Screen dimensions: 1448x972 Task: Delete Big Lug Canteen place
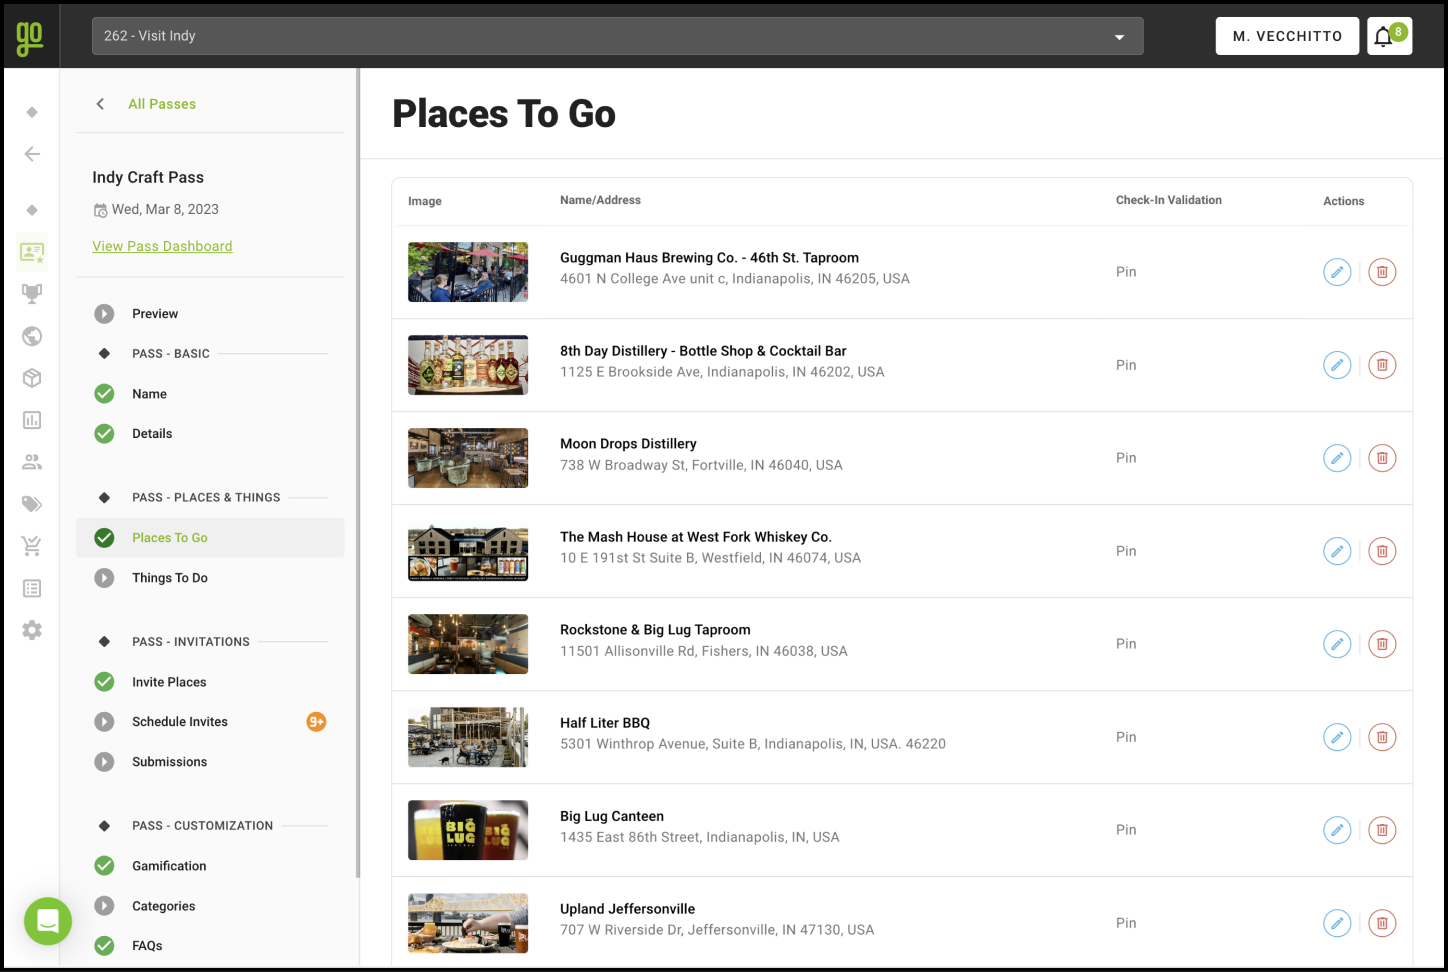click(1382, 830)
